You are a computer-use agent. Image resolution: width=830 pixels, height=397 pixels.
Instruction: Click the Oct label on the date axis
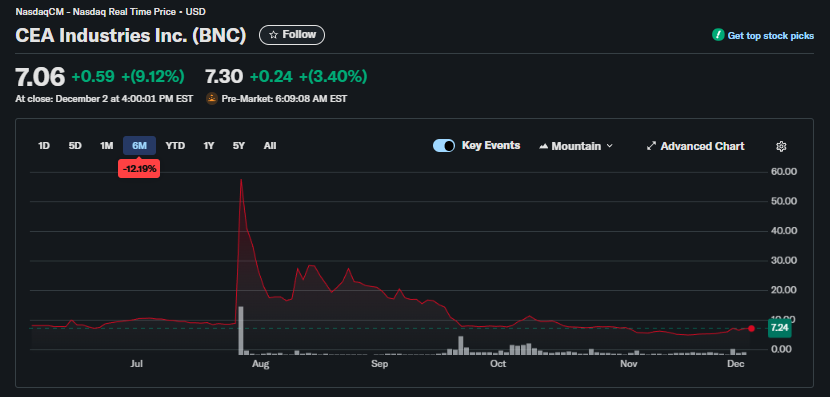pos(498,364)
